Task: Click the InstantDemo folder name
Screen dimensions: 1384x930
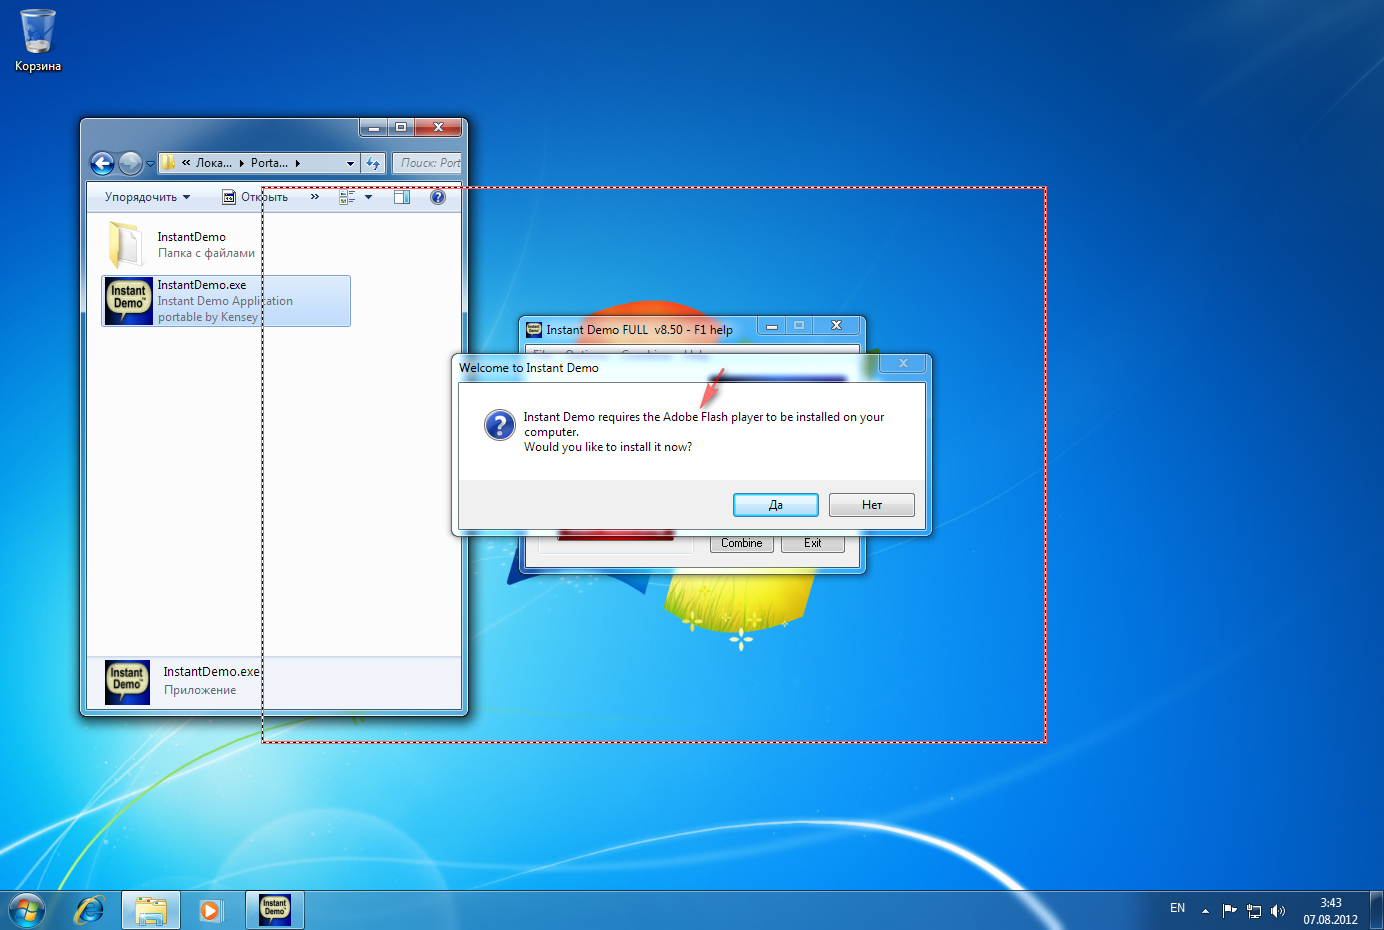Action: click(192, 237)
